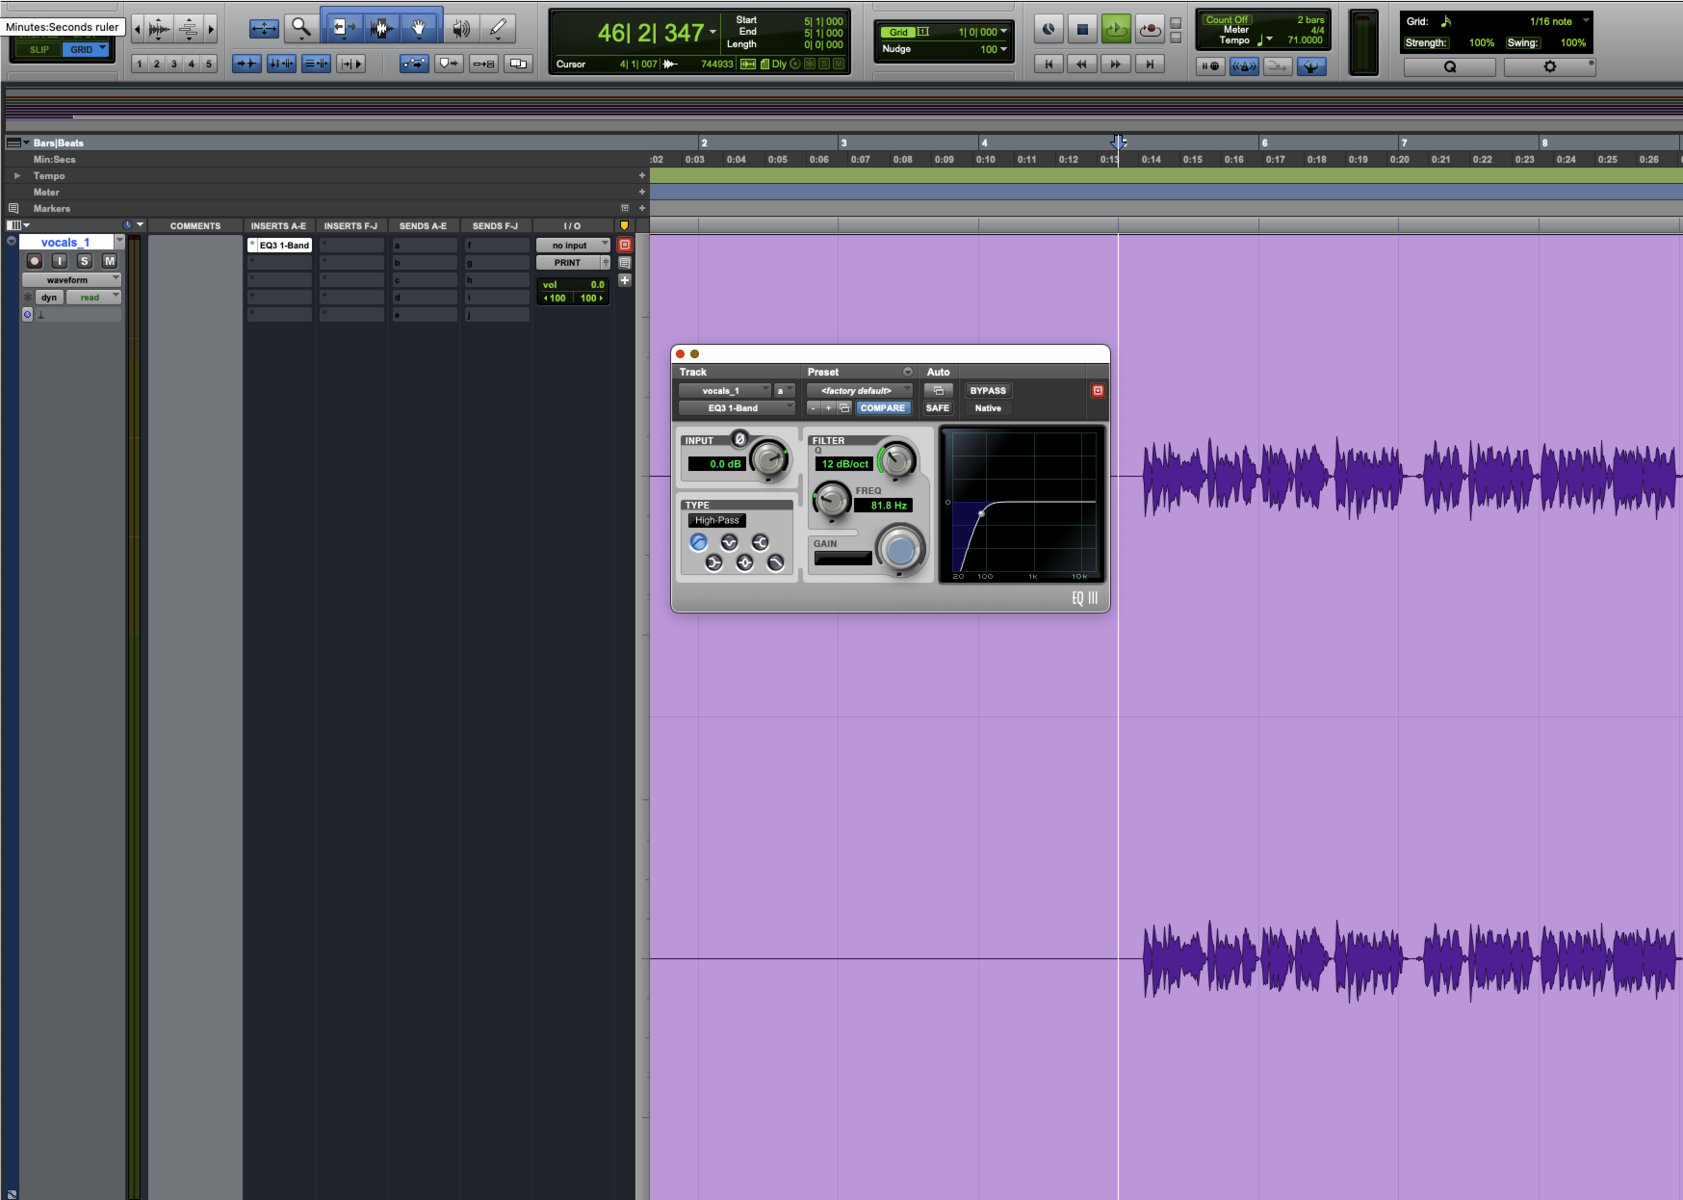The image size is (1683, 1200).
Task: Click the green Play button
Action: [1116, 29]
